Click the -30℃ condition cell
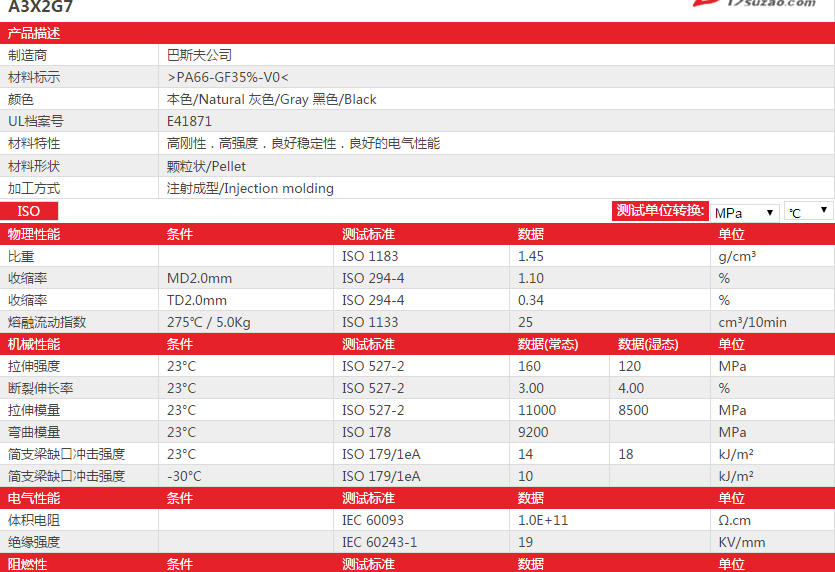The width and height of the screenshot is (835, 572). (x=184, y=476)
